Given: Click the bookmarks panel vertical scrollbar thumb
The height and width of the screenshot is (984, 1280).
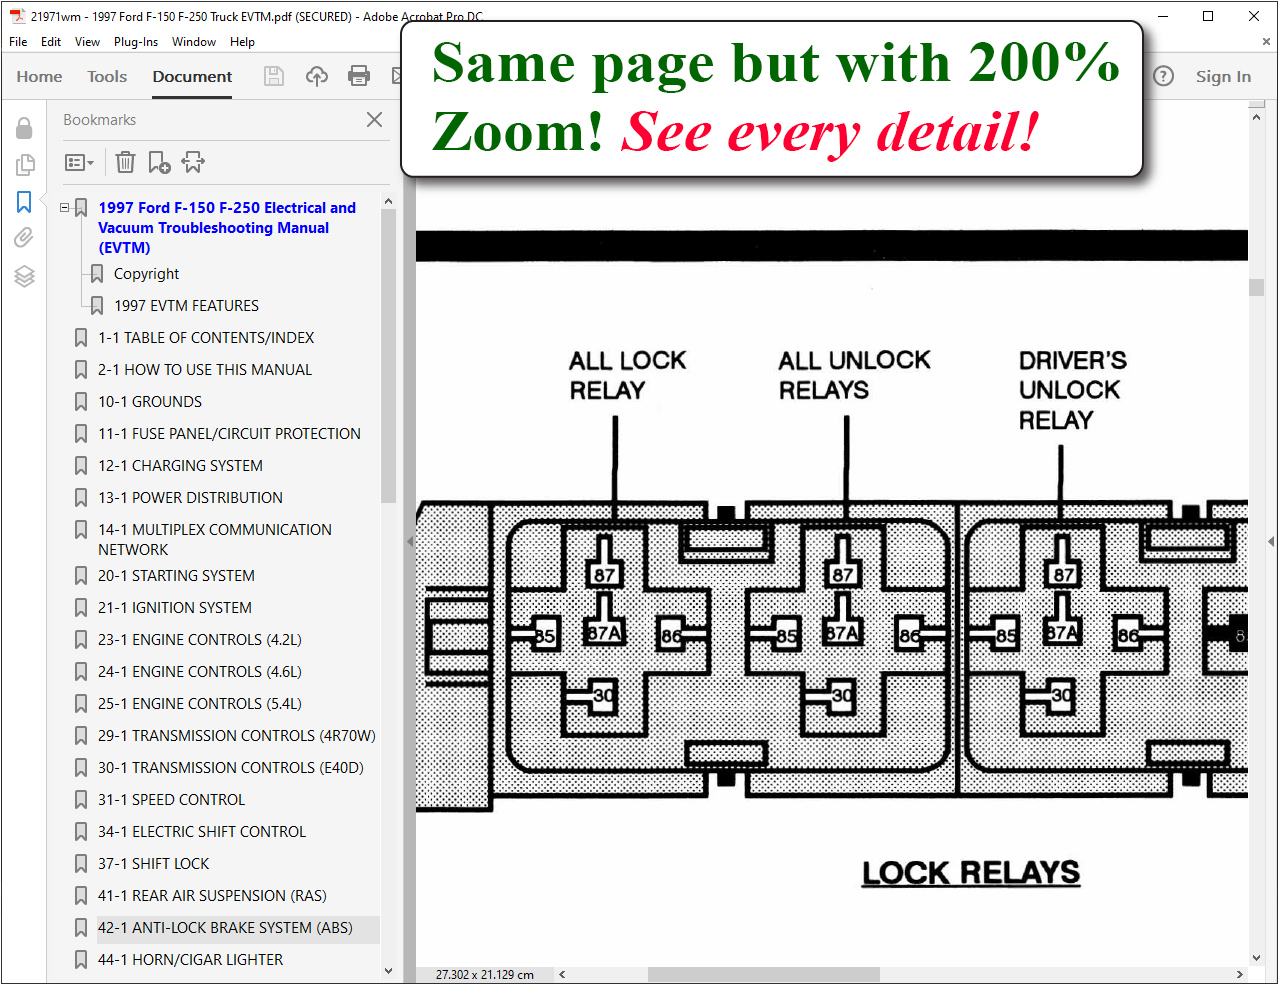Looking at the screenshot, I should pos(388,356).
